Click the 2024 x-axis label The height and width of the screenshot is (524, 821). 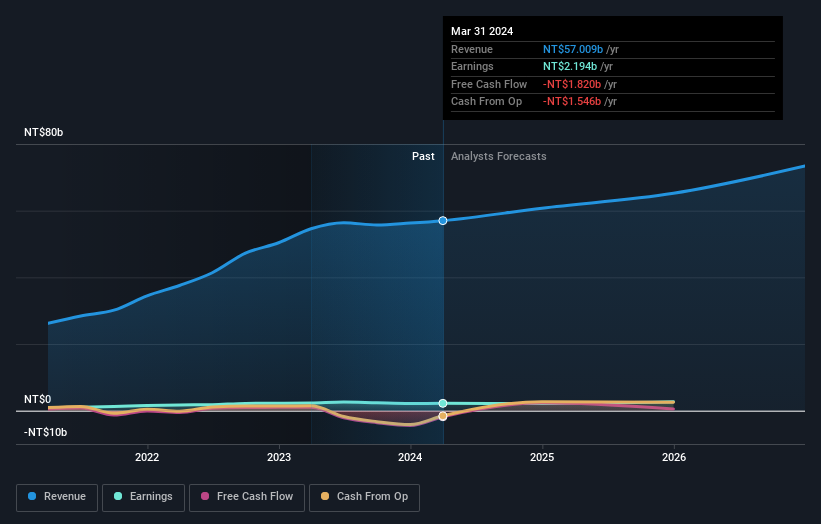(410, 457)
